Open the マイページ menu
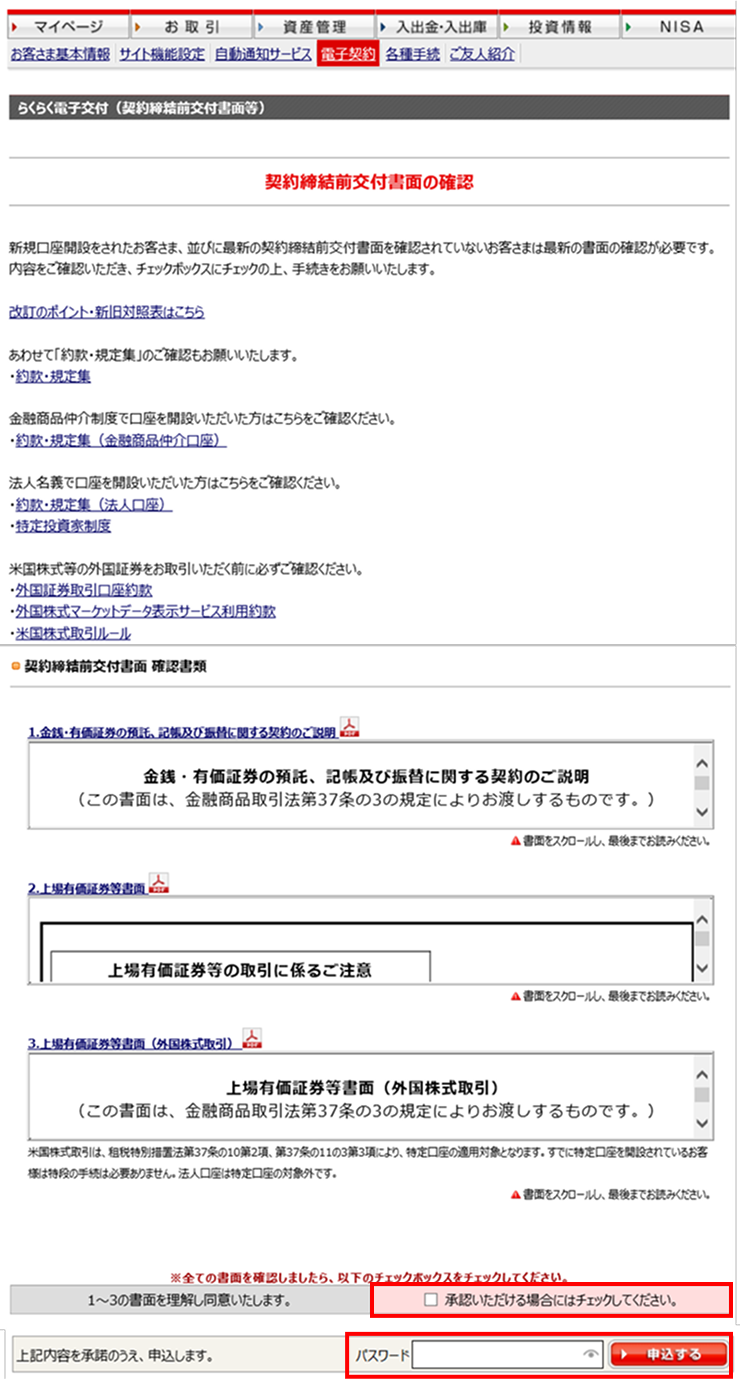The width and height of the screenshot is (740, 1379). (x=68, y=27)
